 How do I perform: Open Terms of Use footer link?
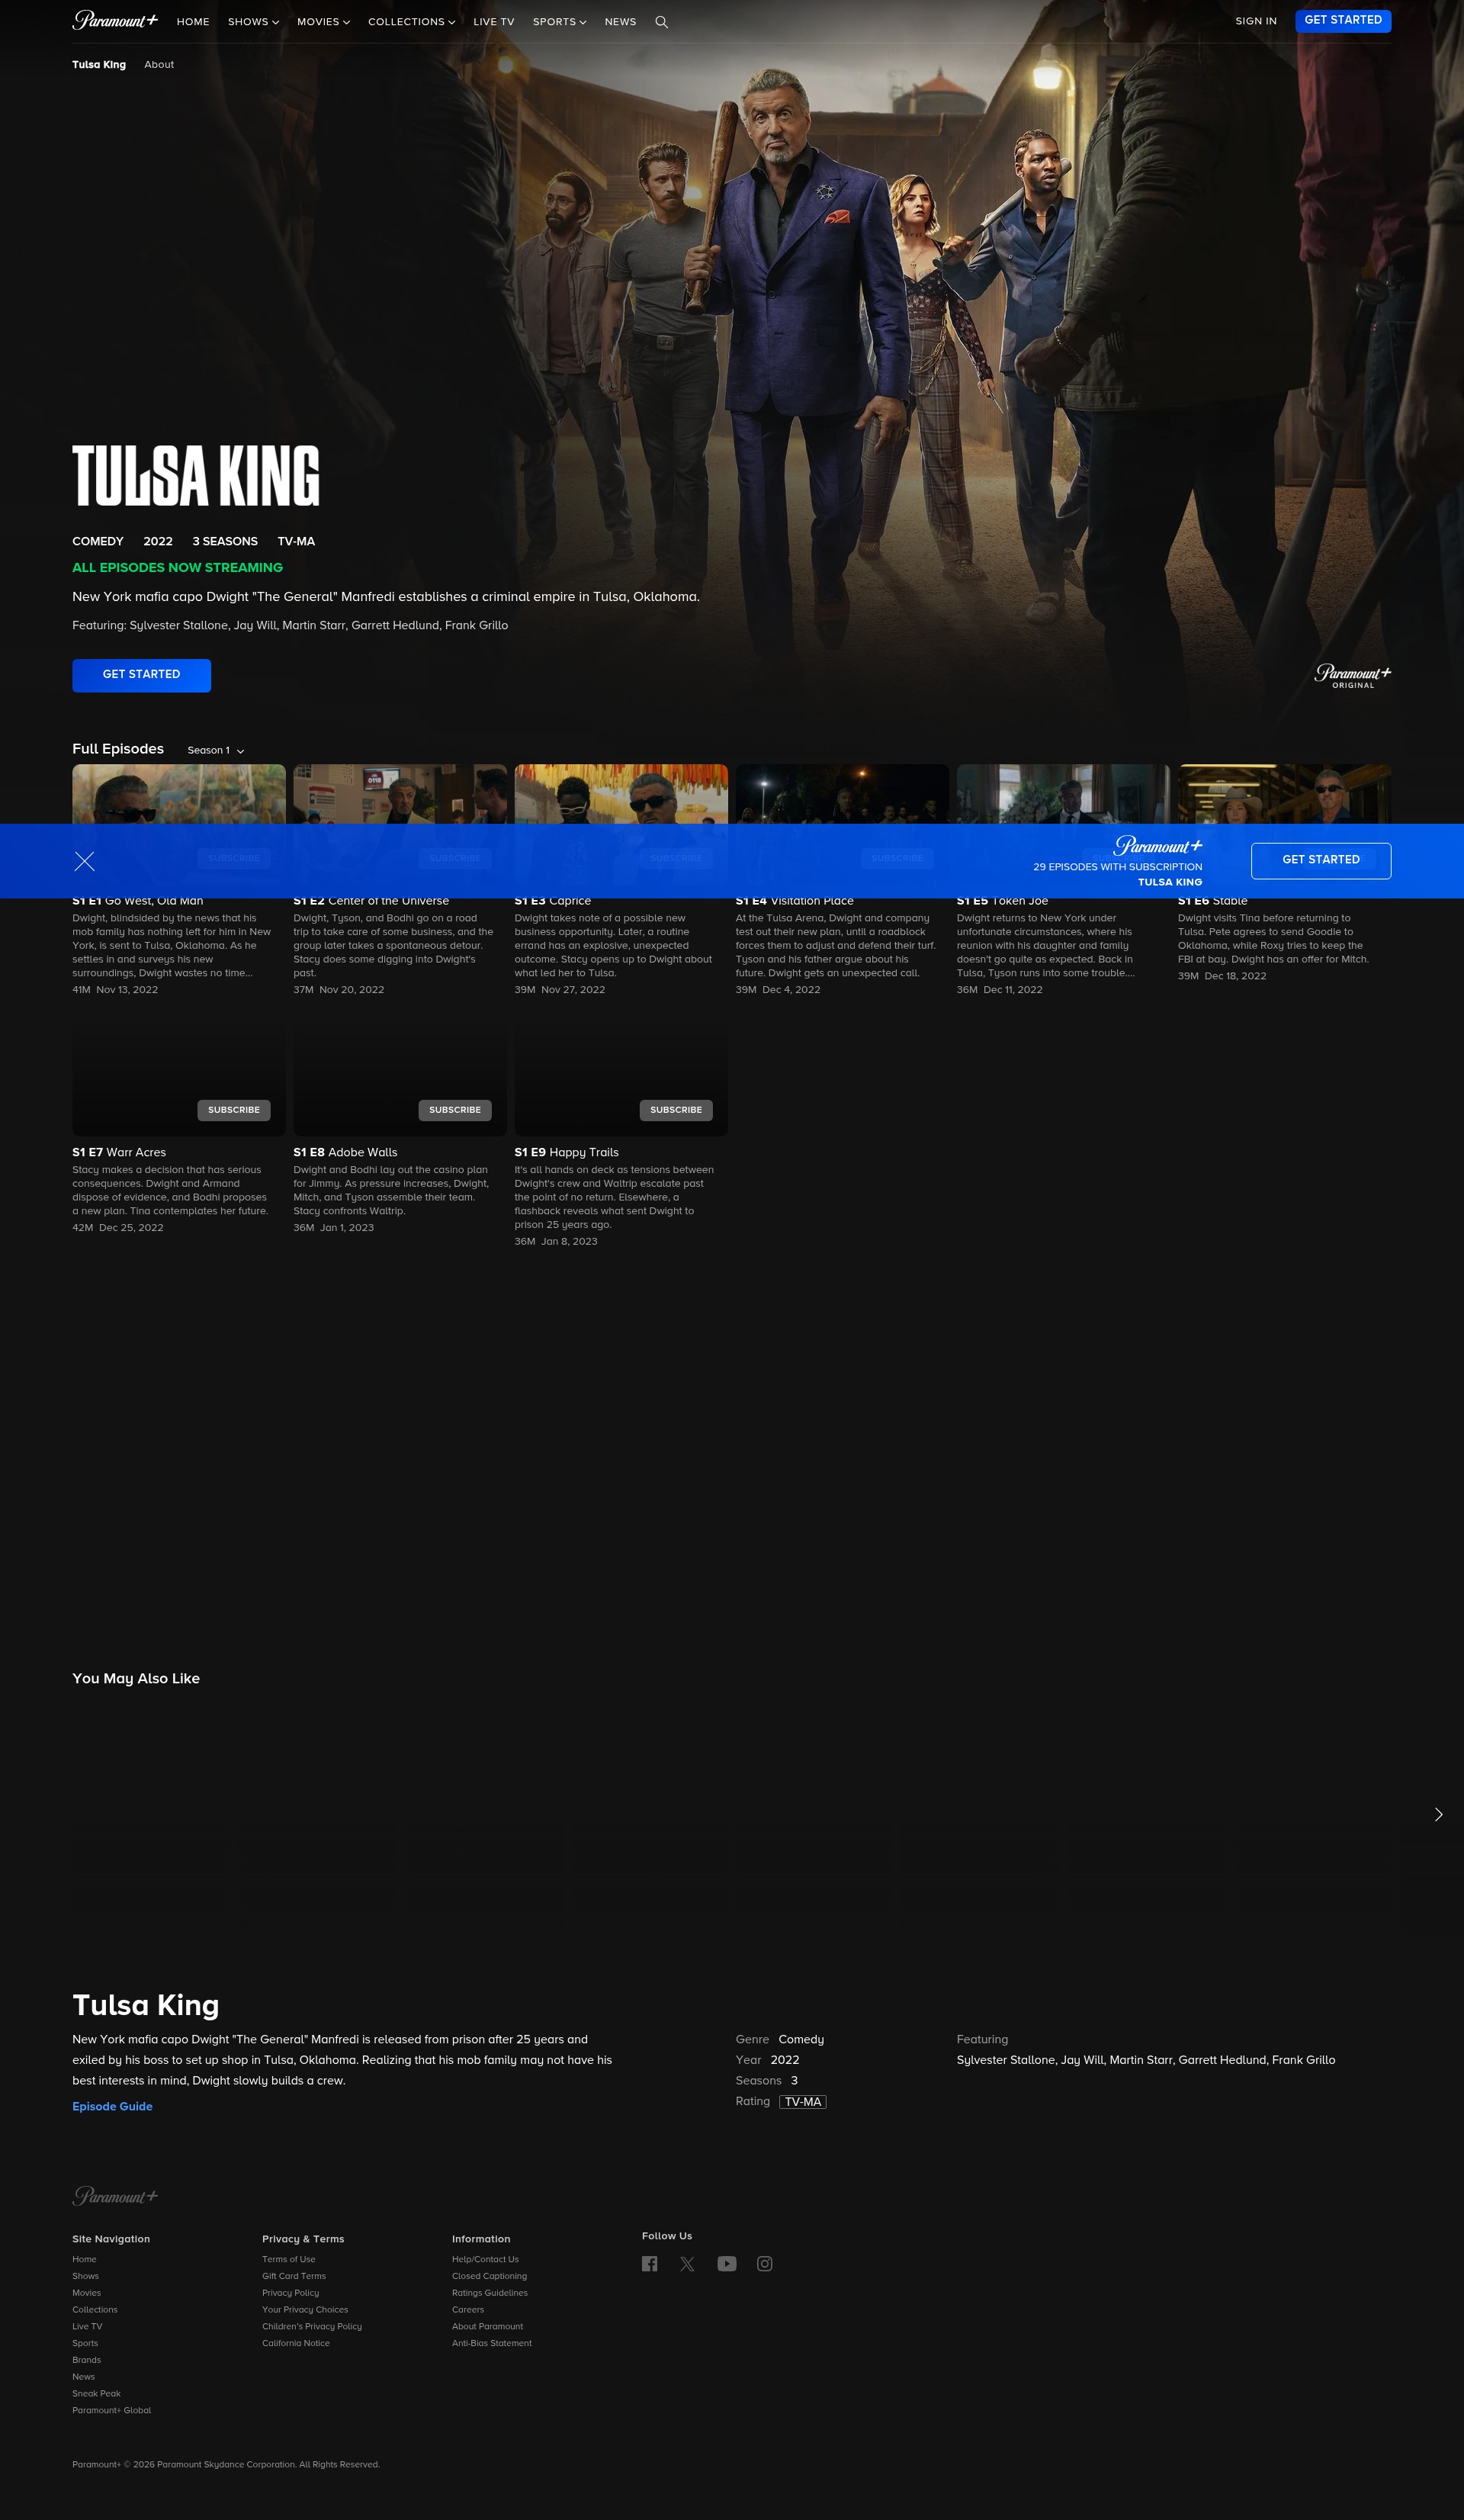(289, 2260)
